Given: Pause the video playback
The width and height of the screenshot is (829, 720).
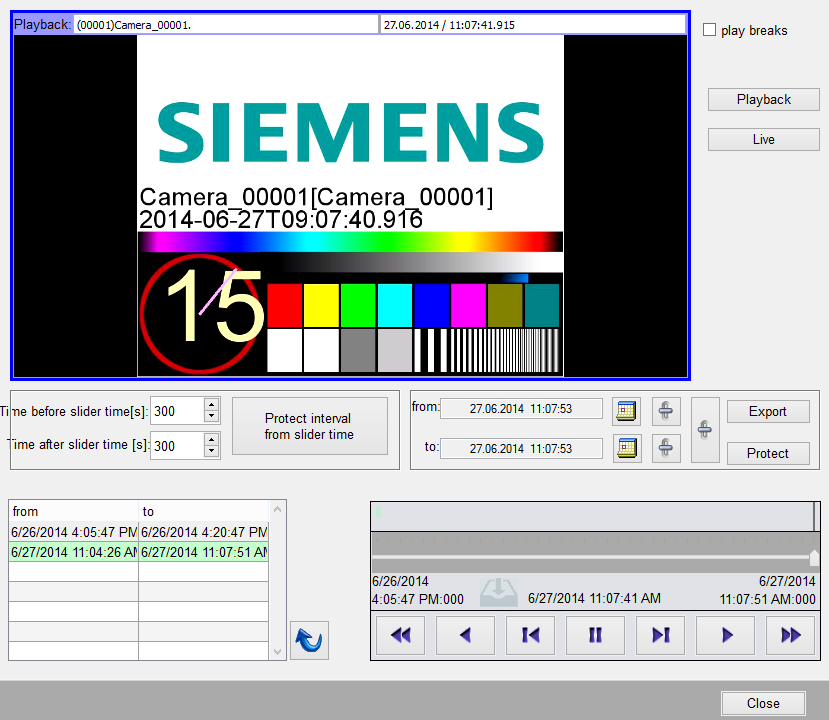Looking at the screenshot, I should coord(595,635).
